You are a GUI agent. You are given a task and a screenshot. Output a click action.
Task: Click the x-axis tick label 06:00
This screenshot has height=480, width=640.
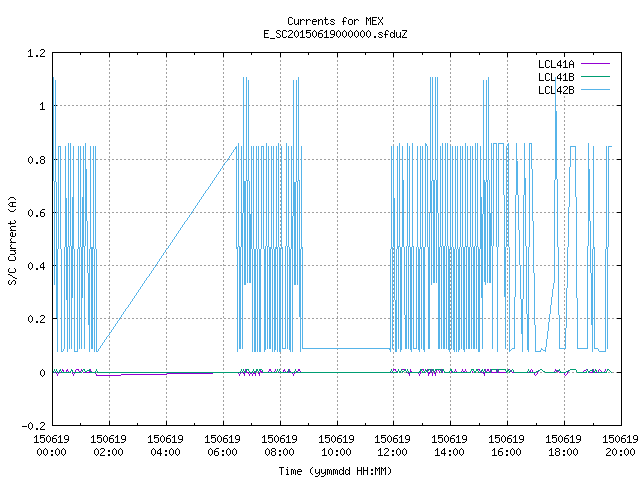pos(222,452)
